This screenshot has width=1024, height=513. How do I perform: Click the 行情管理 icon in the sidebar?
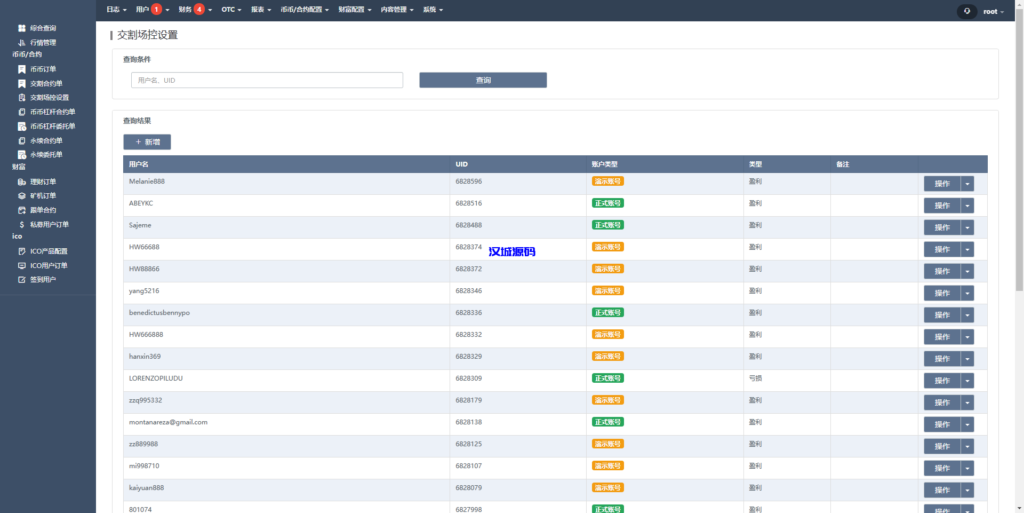(22, 43)
